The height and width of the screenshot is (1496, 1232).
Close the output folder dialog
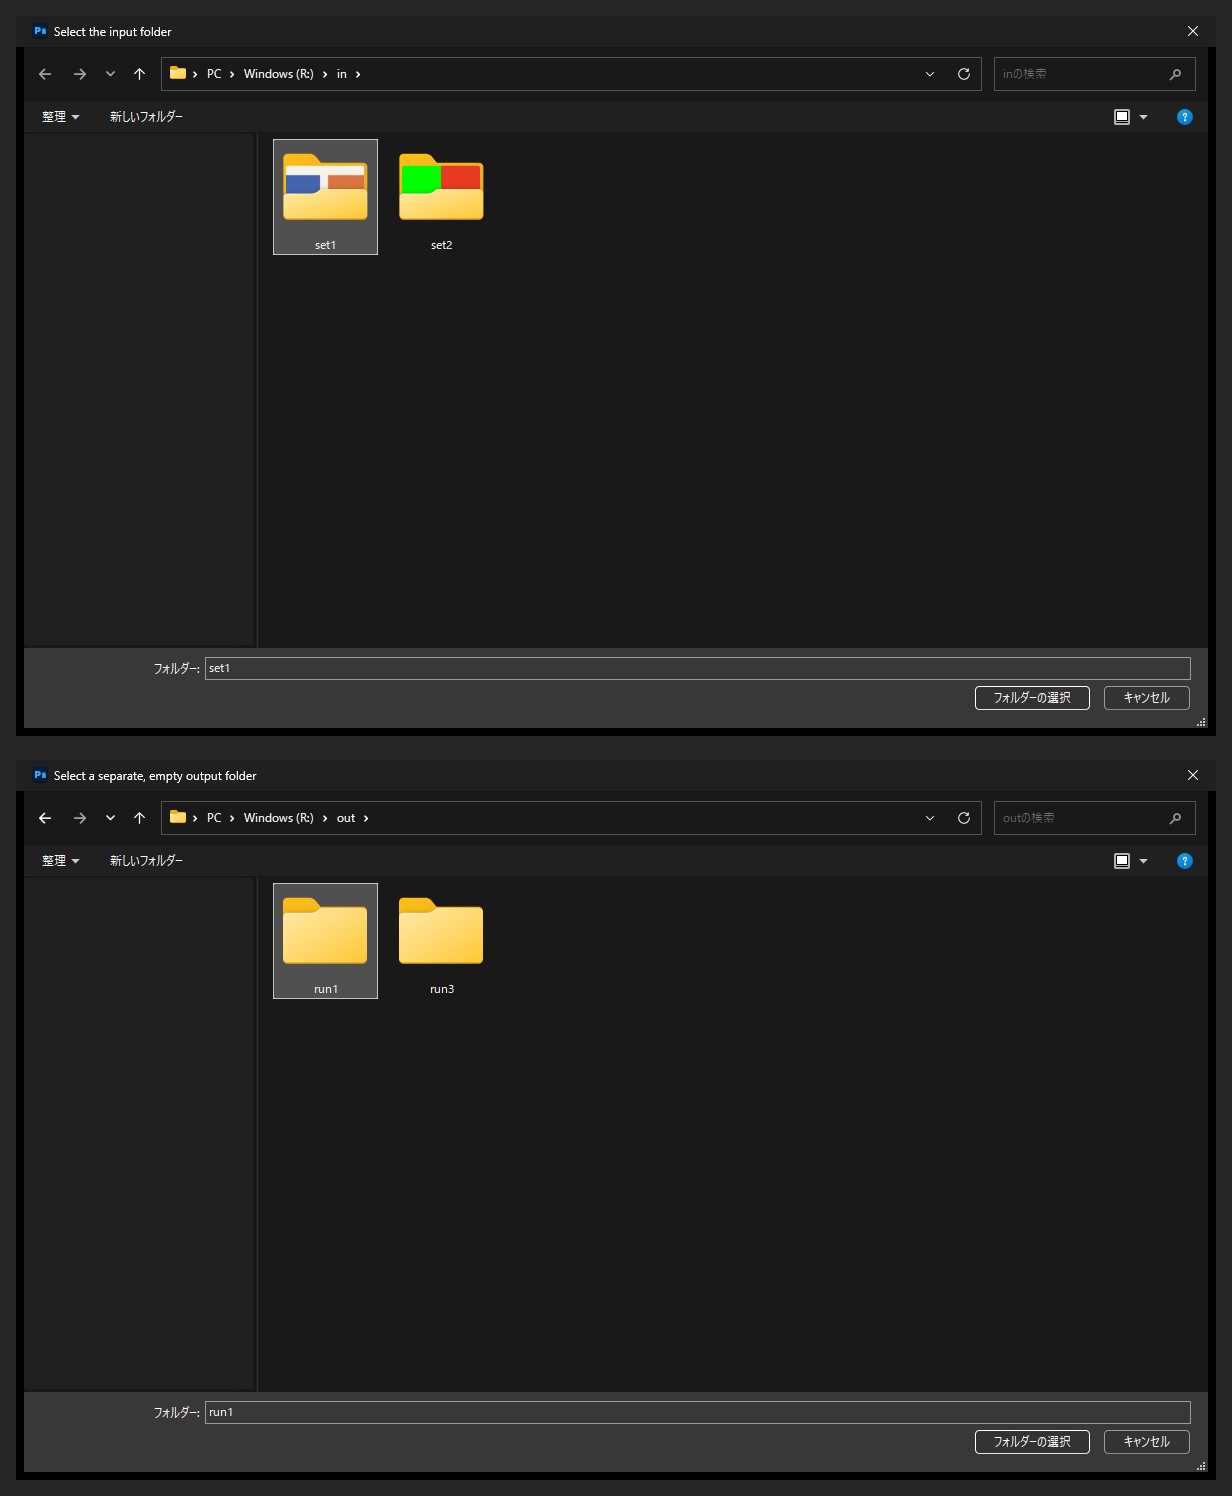1193,775
